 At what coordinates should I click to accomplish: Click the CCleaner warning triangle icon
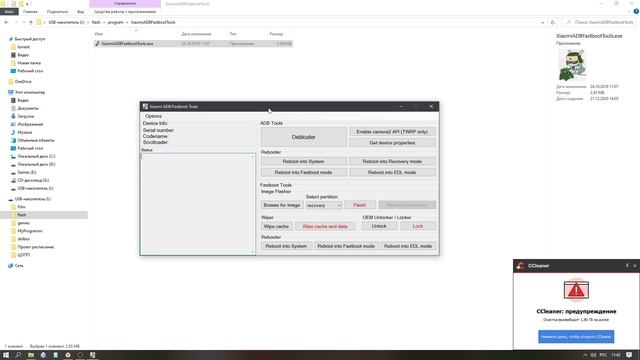pyautogui.click(x=576, y=290)
